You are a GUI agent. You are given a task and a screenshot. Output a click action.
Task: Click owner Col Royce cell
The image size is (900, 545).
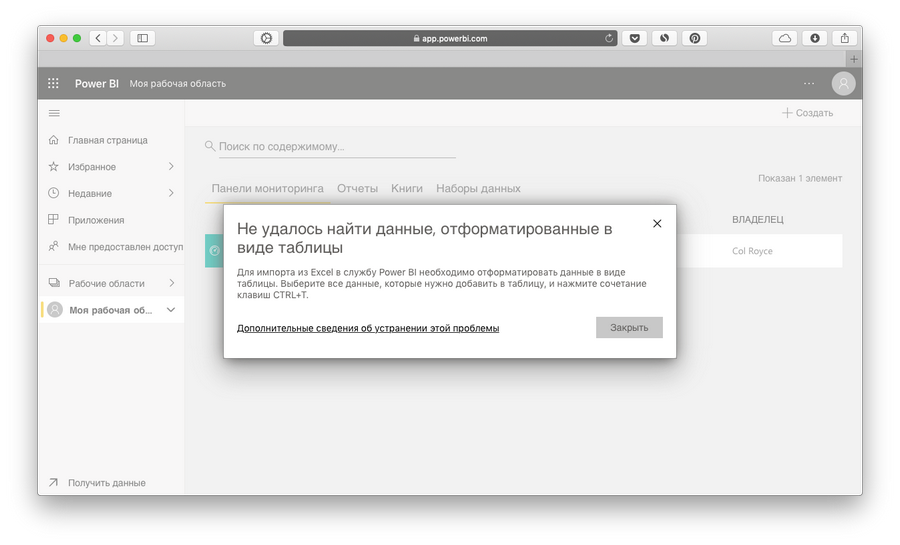(x=752, y=251)
